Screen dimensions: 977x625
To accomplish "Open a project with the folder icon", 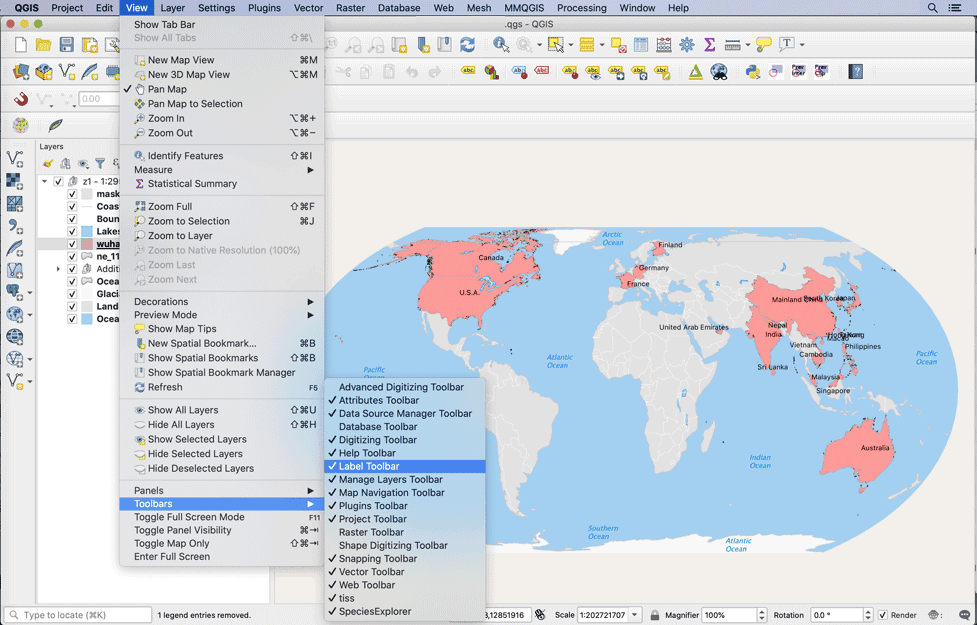I will 44,45.
